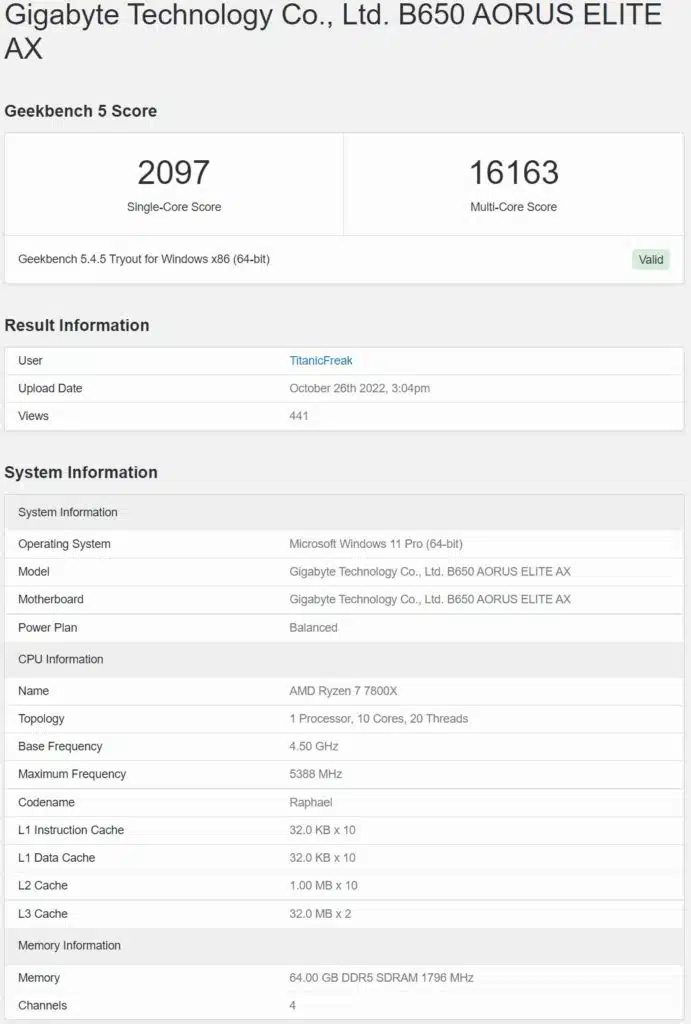This screenshot has height=1024, width=691.
Task: Click the Power Plan row label
Action: [x=48, y=628]
